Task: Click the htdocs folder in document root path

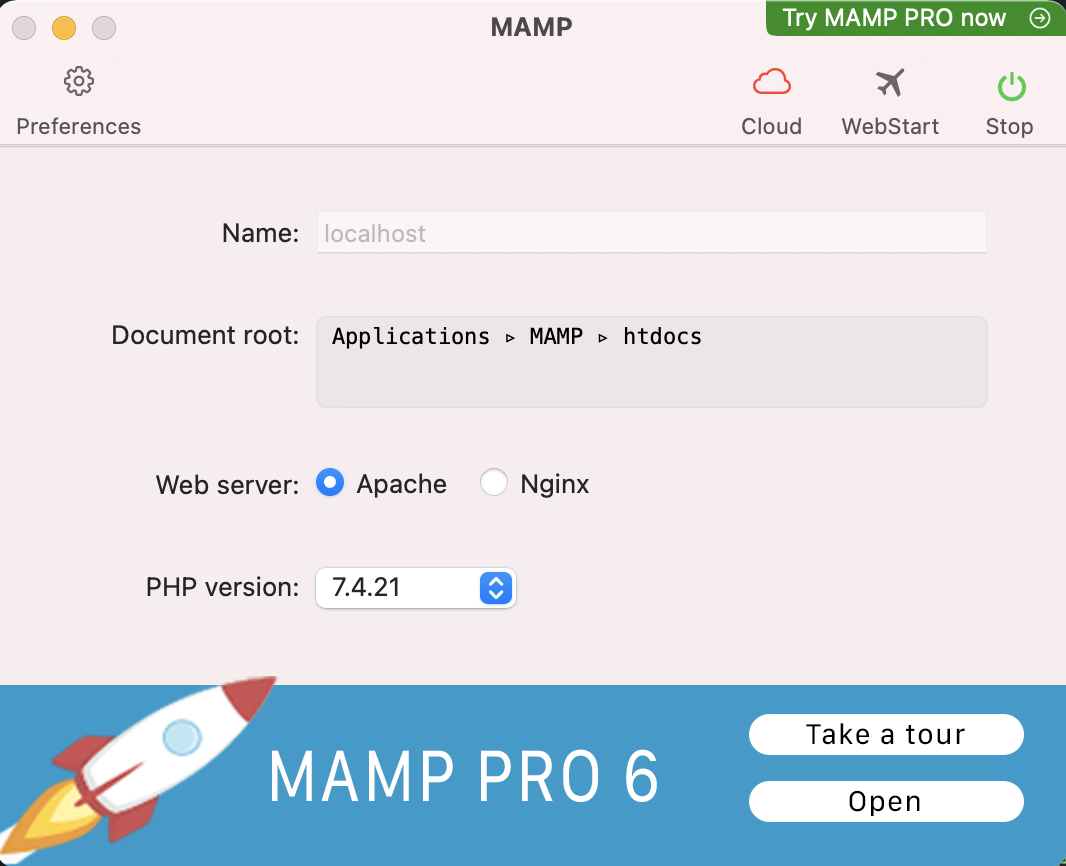Action: click(x=662, y=337)
